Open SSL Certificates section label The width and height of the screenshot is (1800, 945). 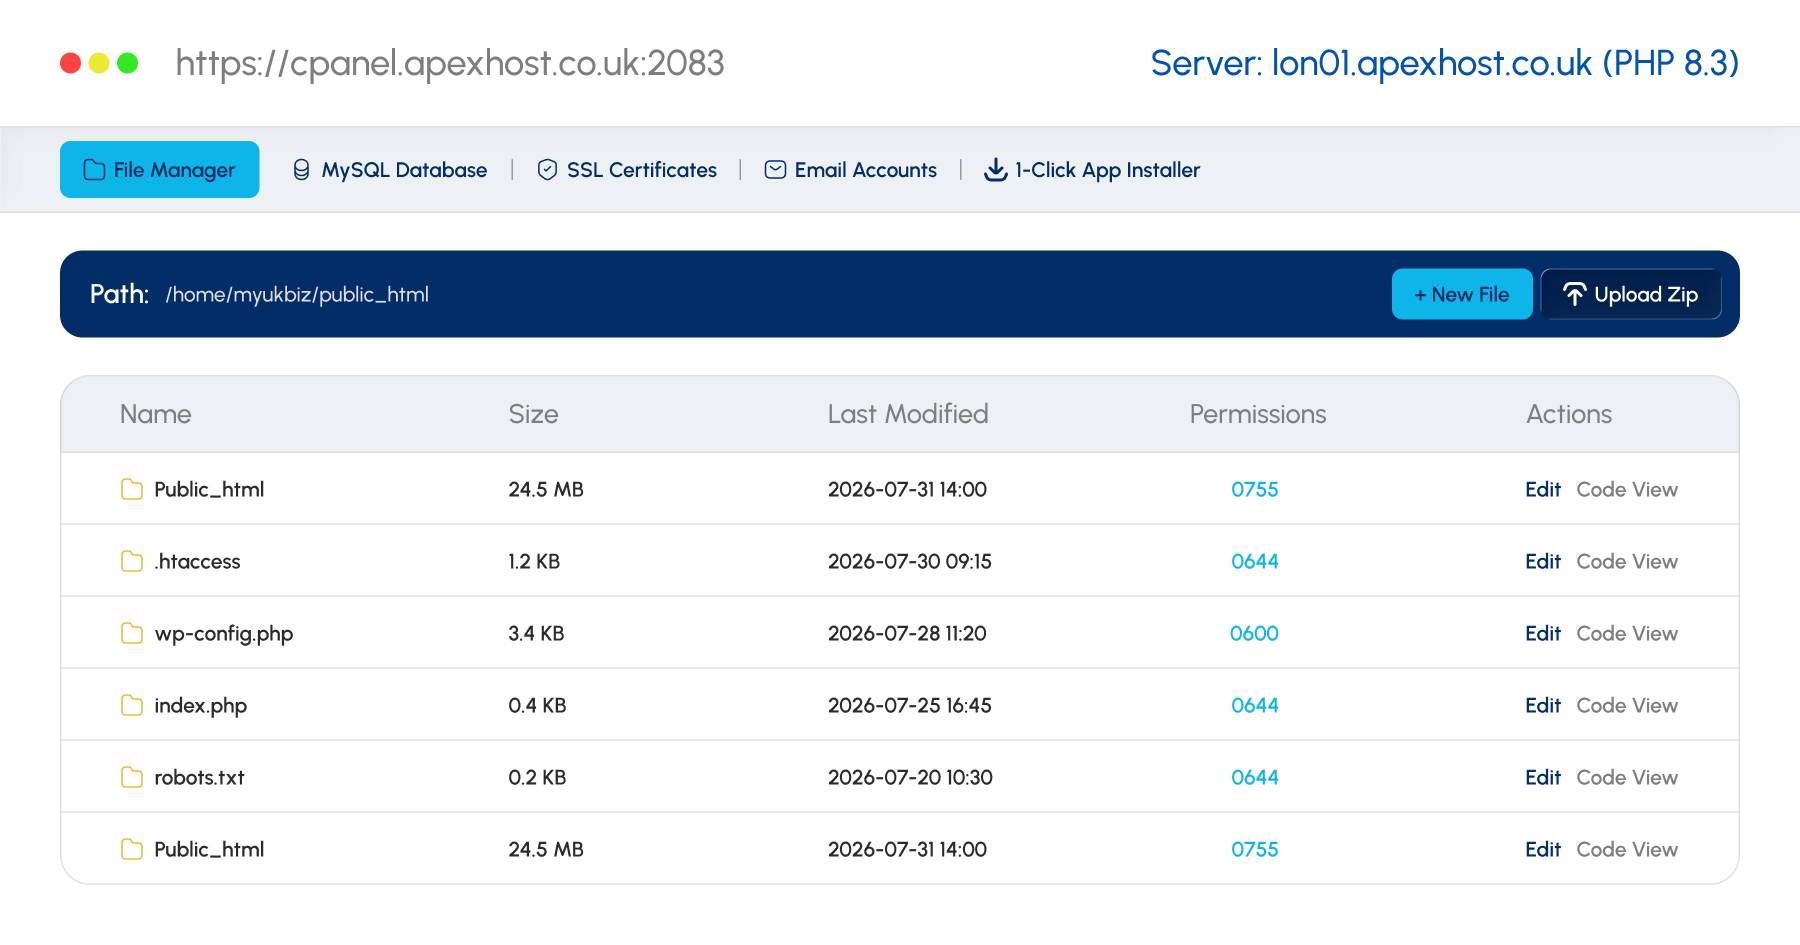tap(642, 170)
